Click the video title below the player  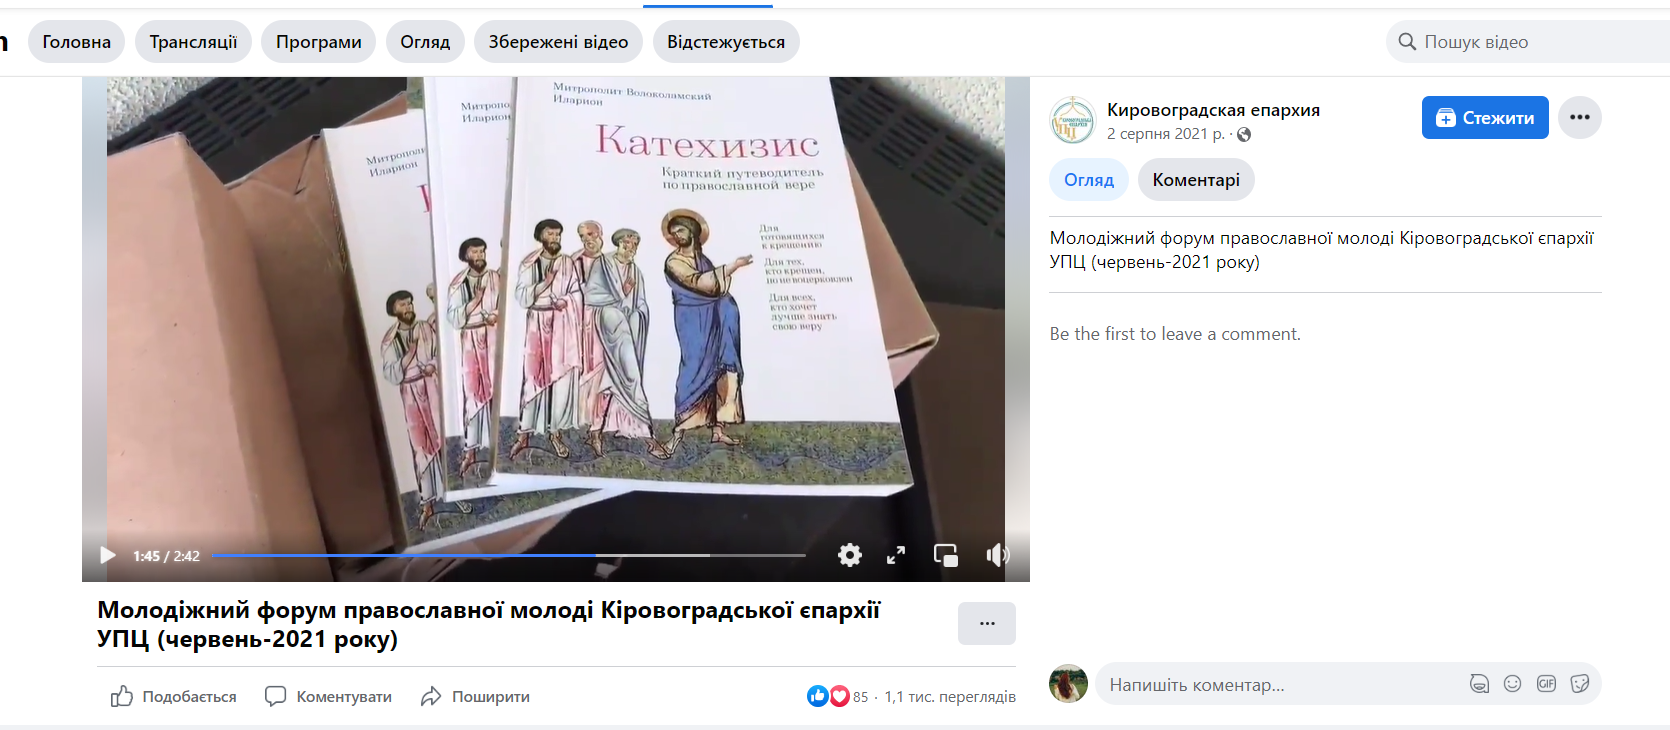(489, 624)
